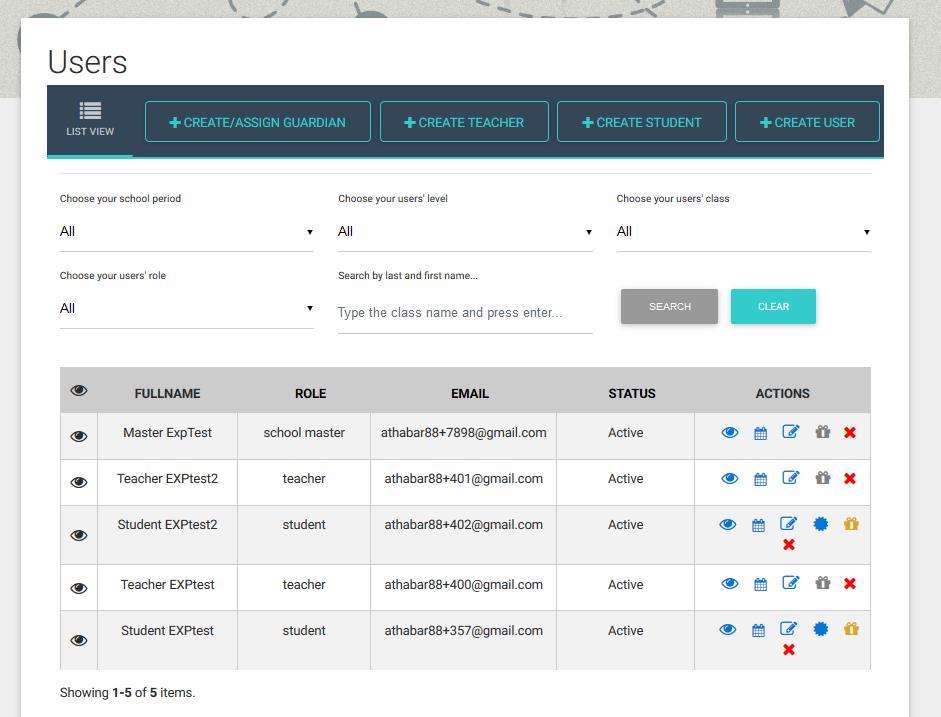Open the users' class dropdown
The height and width of the screenshot is (717, 941).
pyautogui.click(x=744, y=232)
